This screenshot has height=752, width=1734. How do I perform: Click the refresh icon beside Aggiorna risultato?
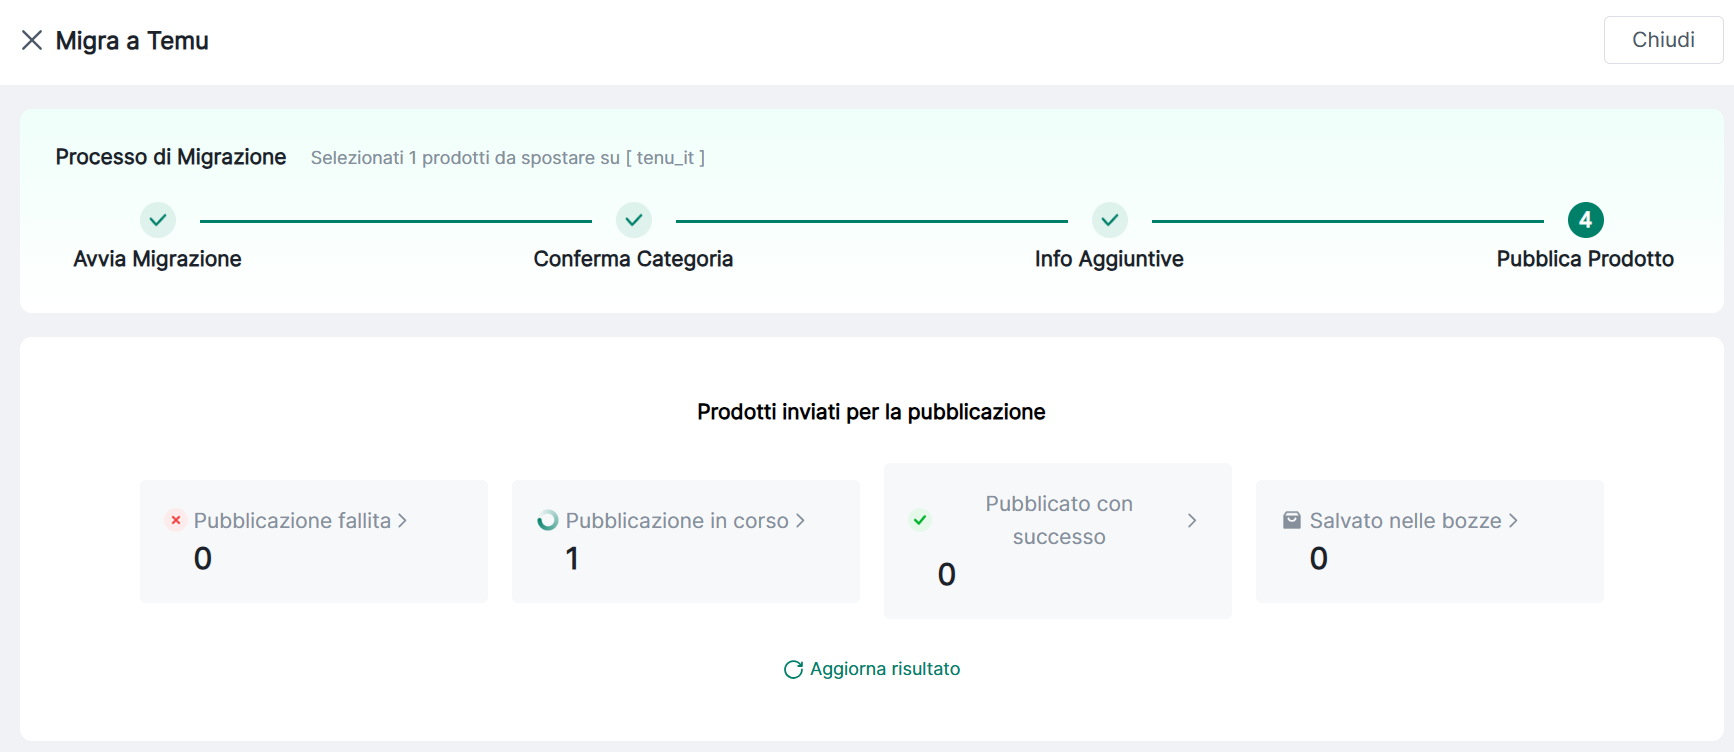(793, 669)
